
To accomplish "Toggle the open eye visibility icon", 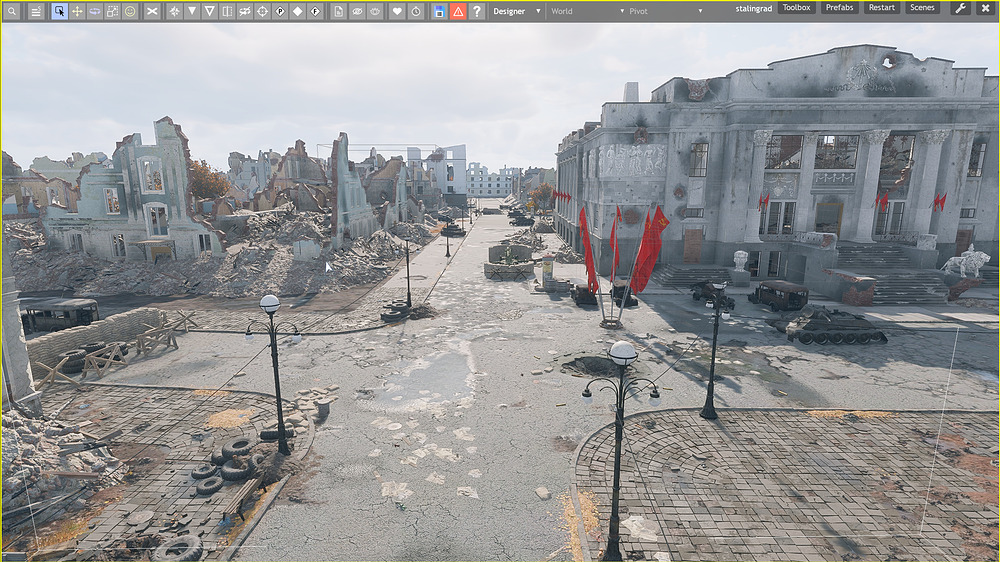I will [375, 11].
